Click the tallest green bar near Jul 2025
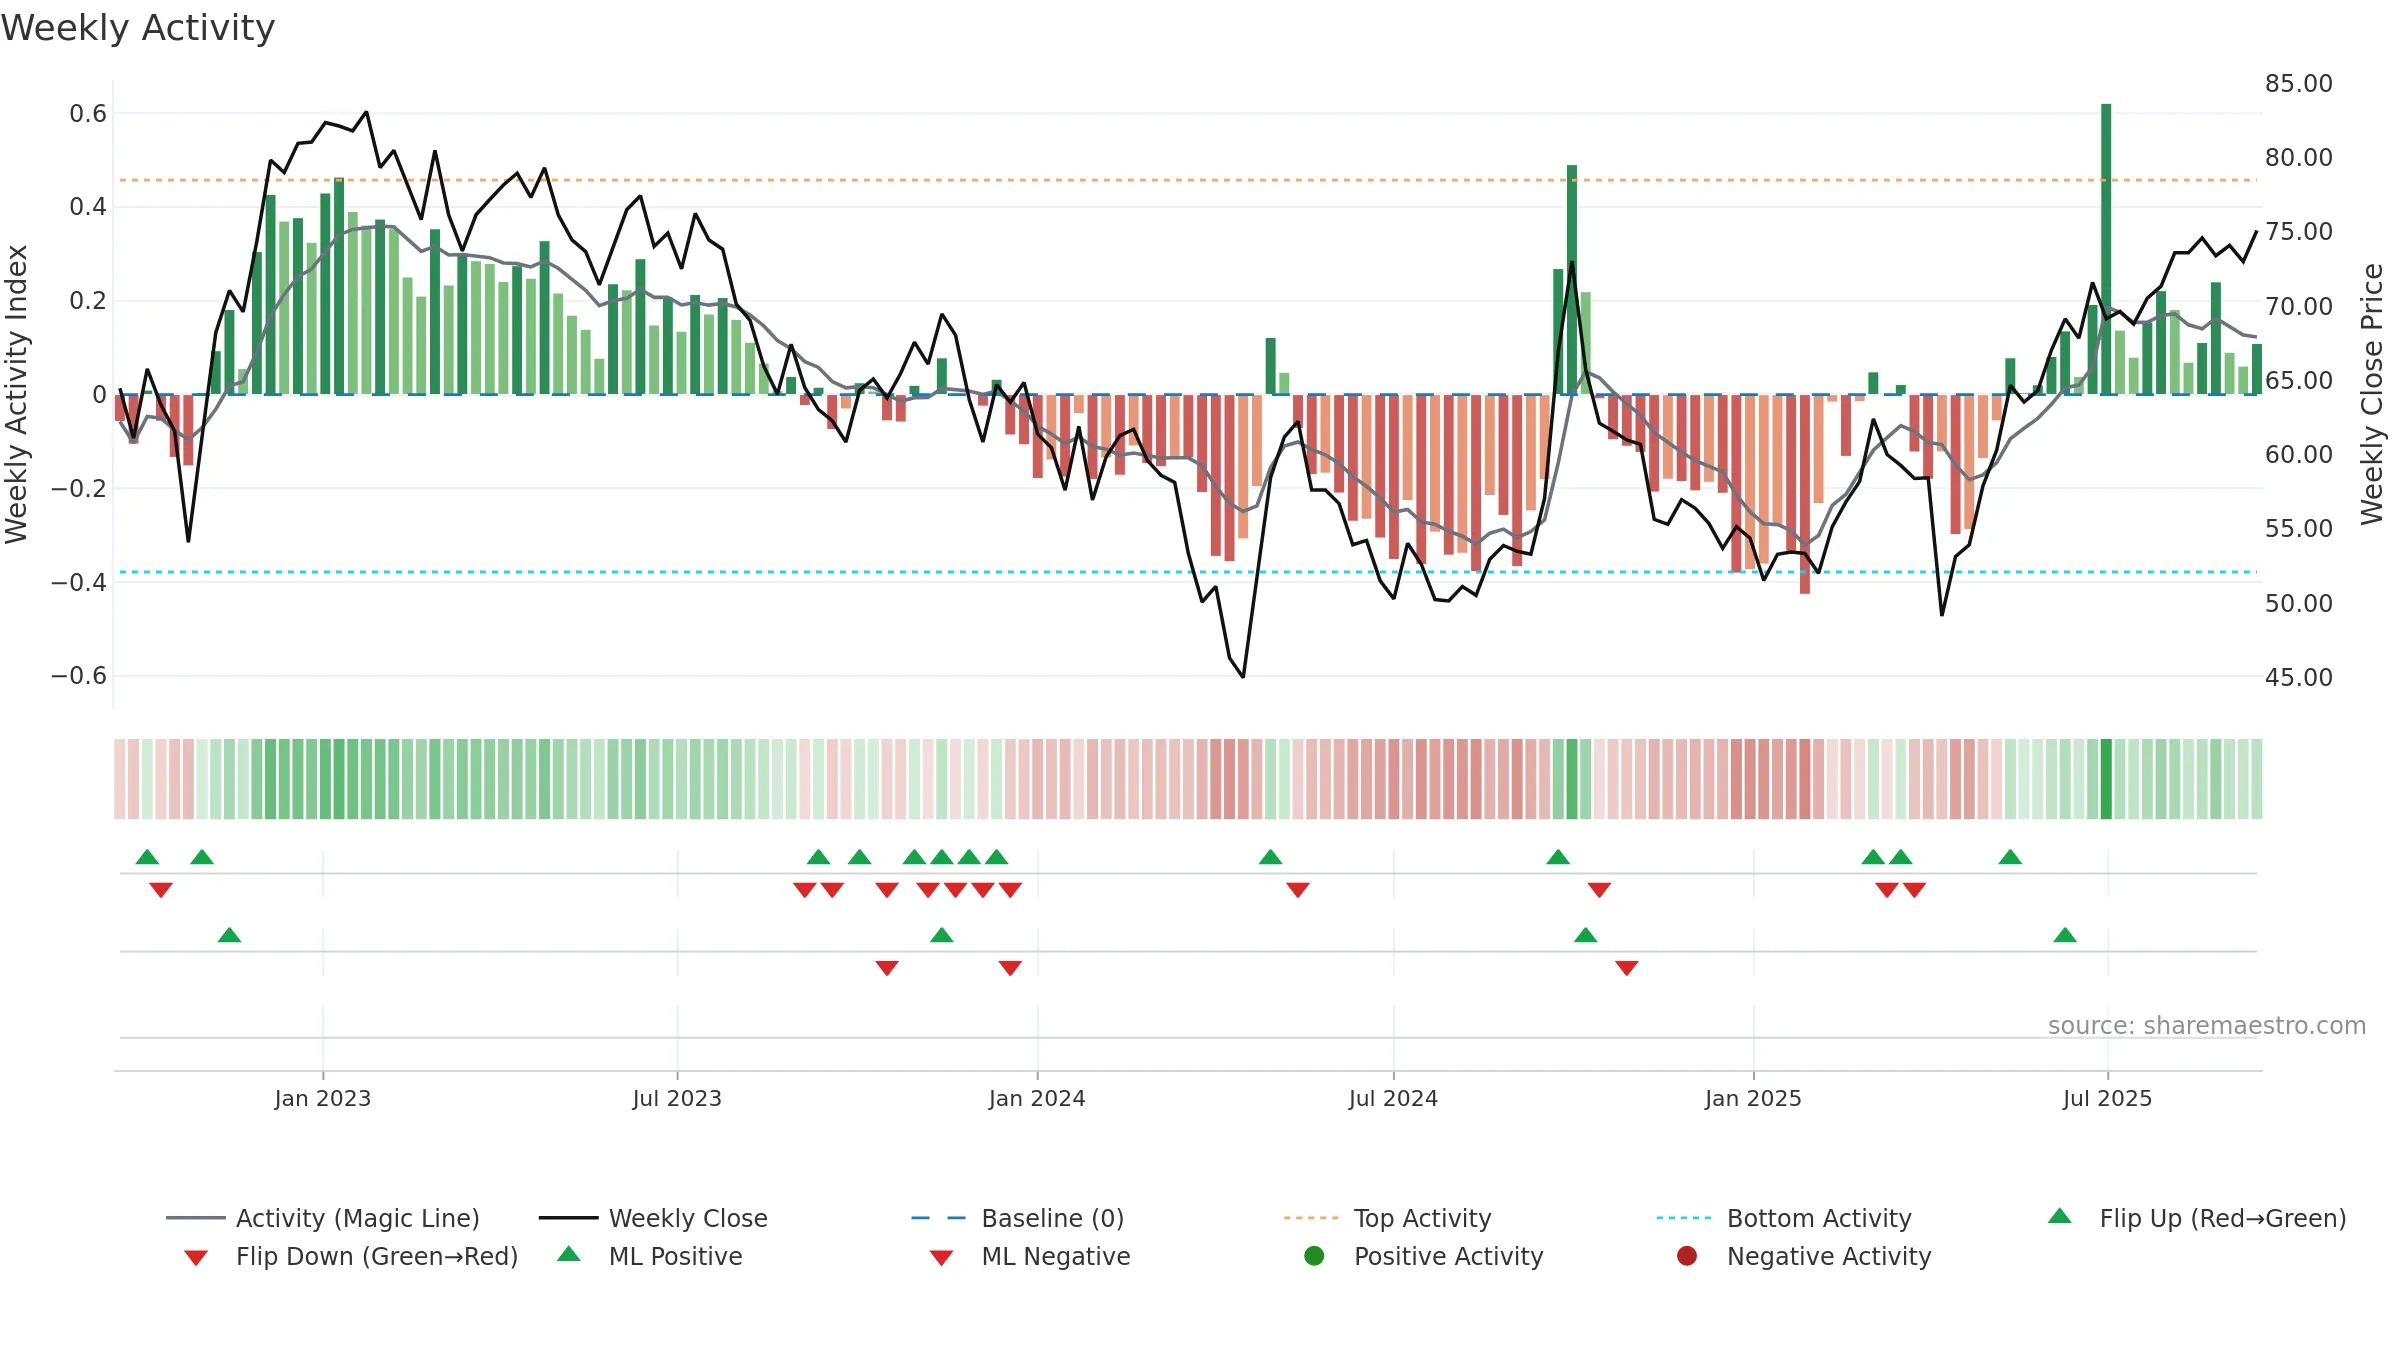This screenshot has width=2400, height=1350. tap(2106, 249)
